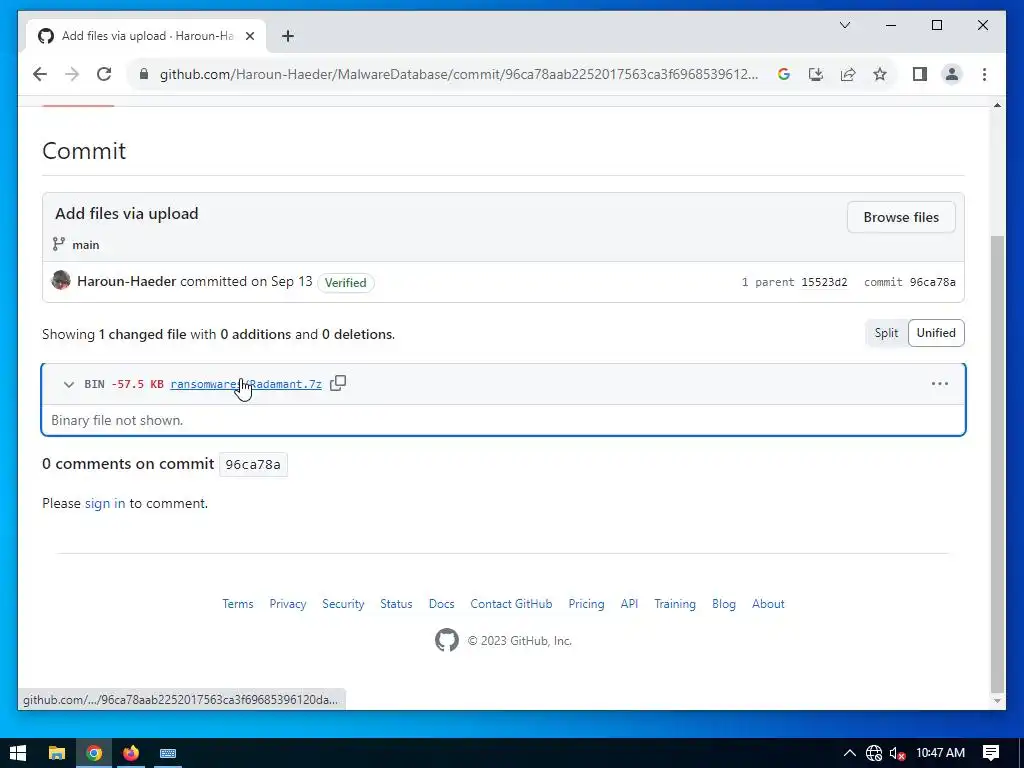1024x768 pixels.
Task: Open File Explorer from taskbar
Action: point(57,753)
